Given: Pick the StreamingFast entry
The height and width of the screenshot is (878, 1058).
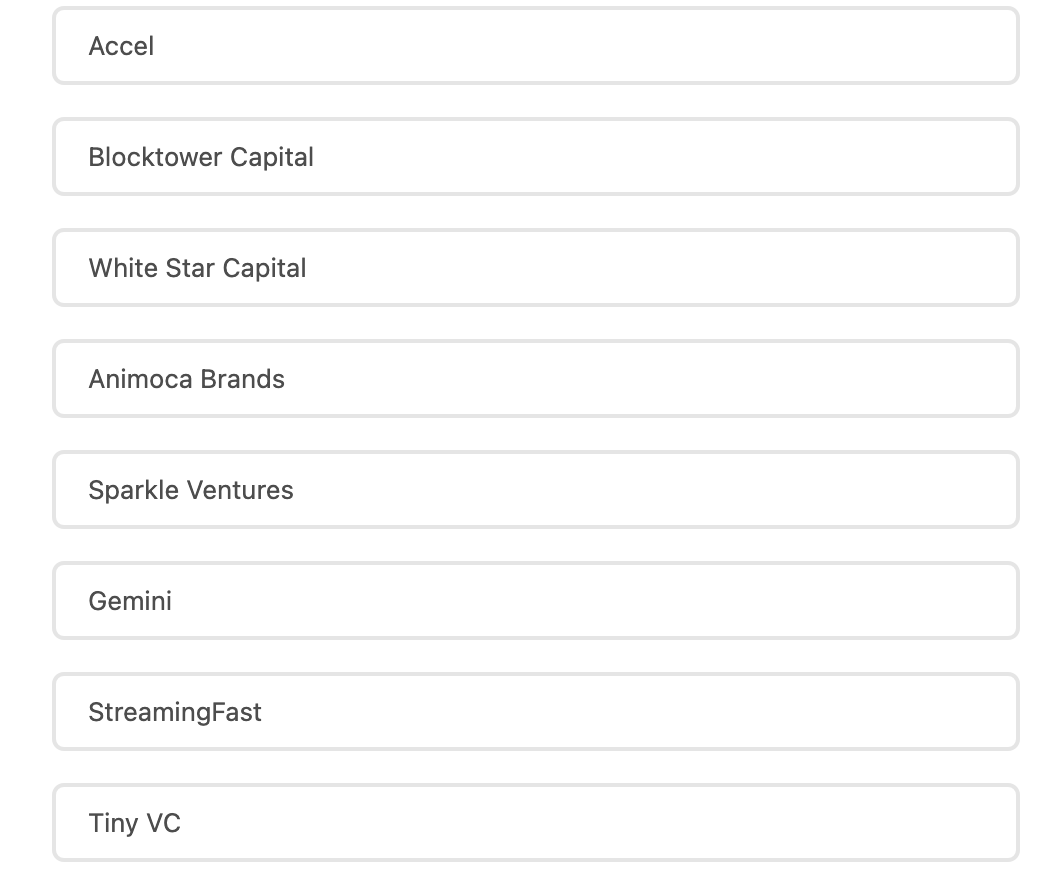Looking at the screenshot, I should [535, 712].
